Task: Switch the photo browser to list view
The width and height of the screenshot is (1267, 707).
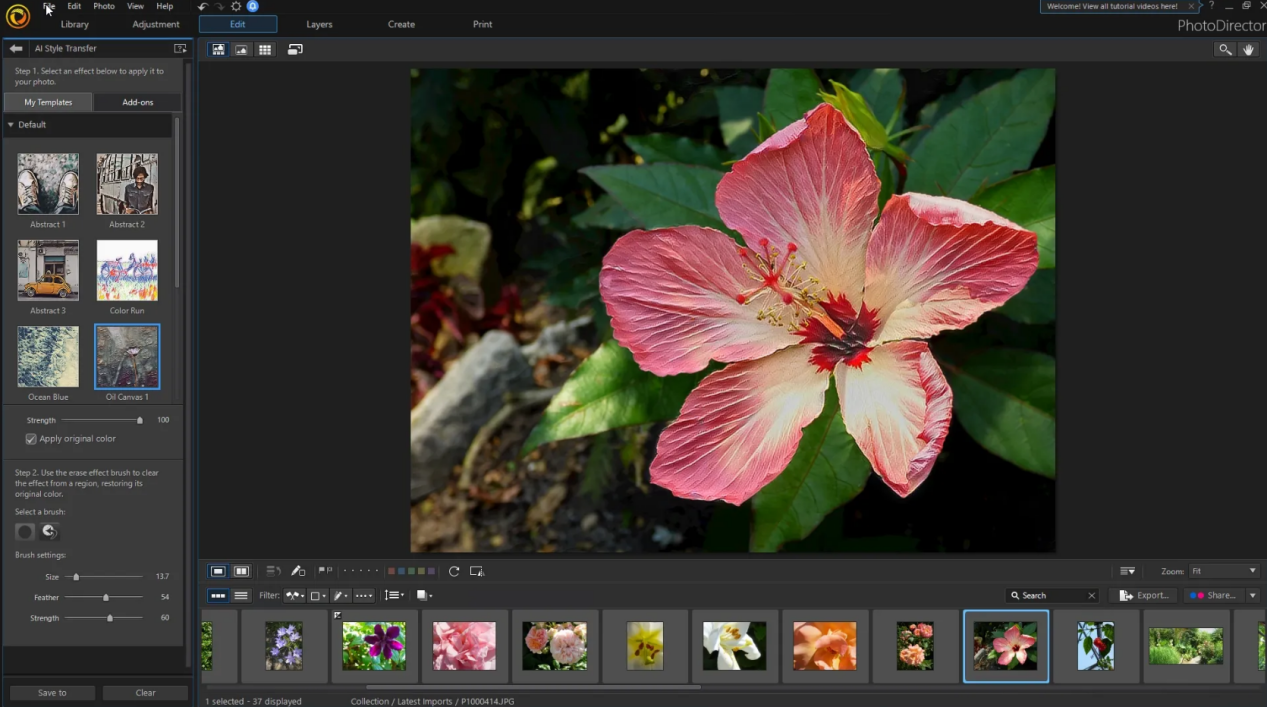Action: pyautogui.click(x=241, y=595)
